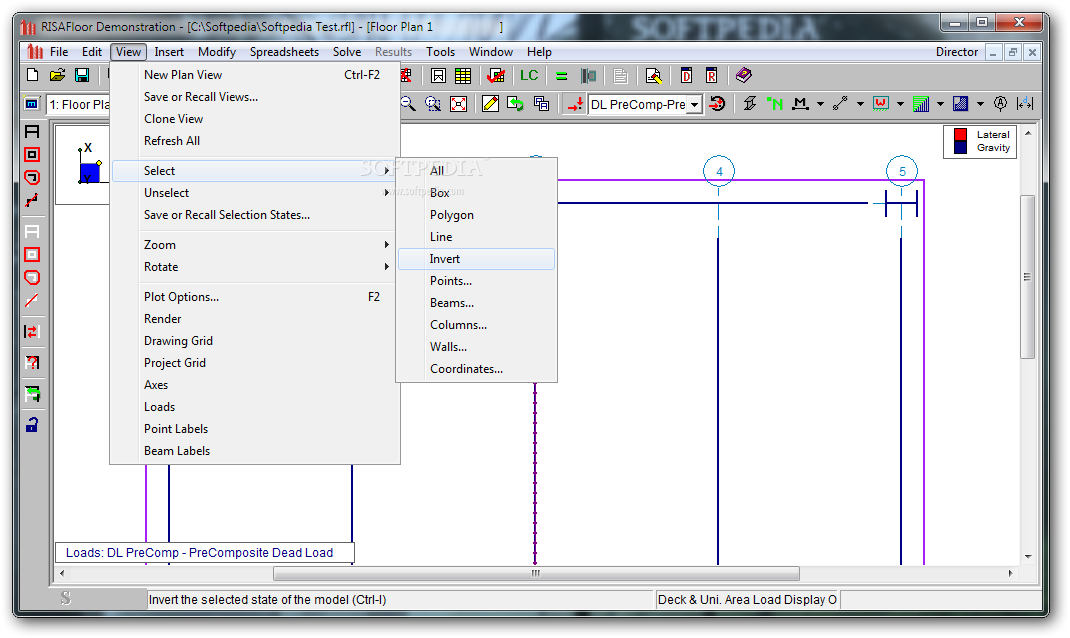Click the Save floppy disk icon
The width and height of the screenshot is (1070, 638).
82,75
